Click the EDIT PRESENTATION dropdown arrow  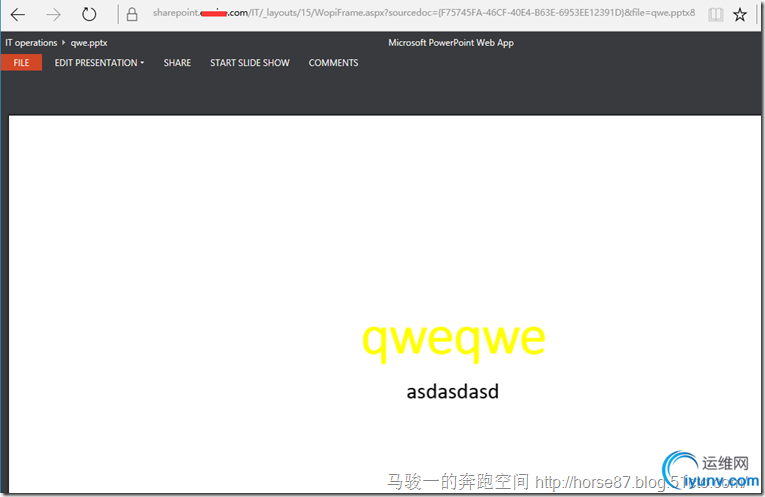(x=142, y=63)
